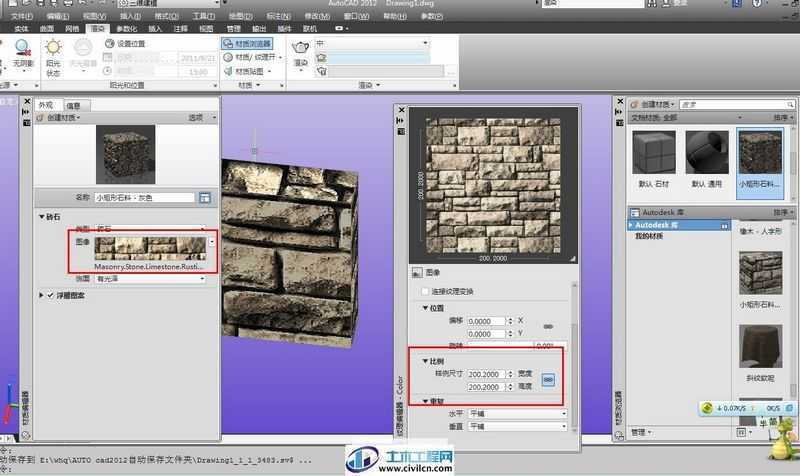
Task: Click the lock aspect ratio link icon
Action: pos(548,380)
